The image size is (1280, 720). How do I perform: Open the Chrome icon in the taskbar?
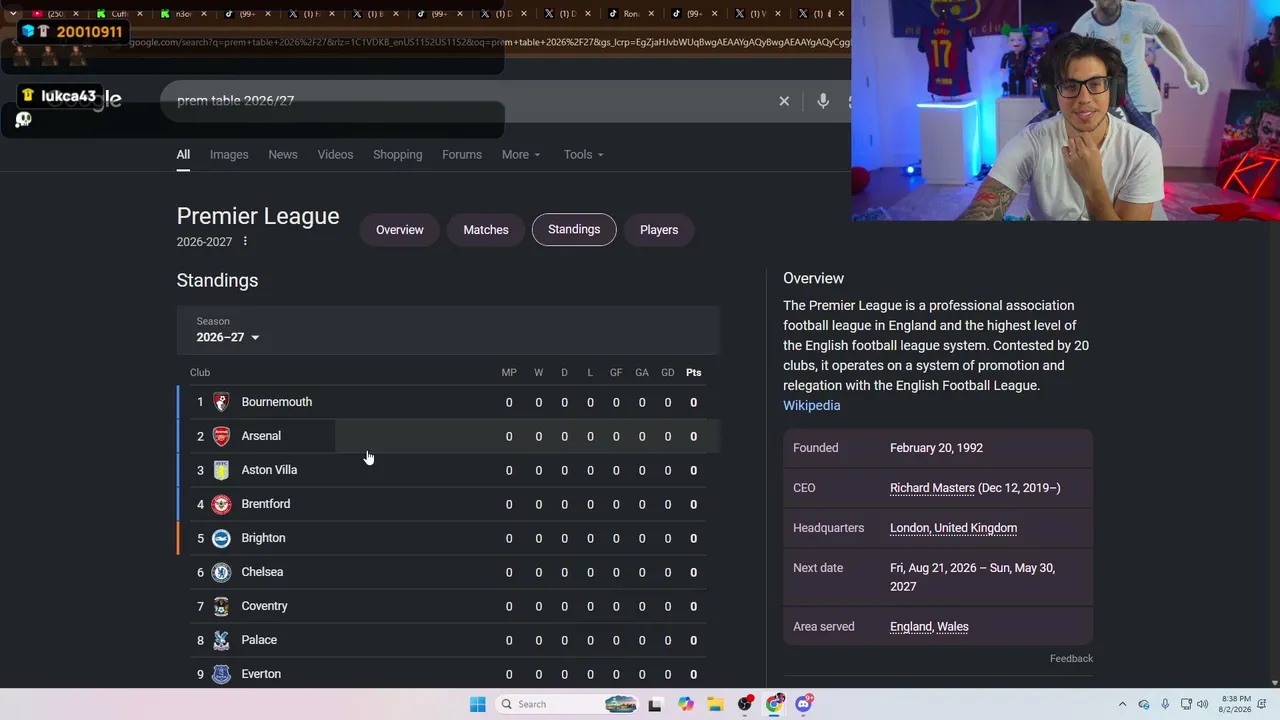pyautogui.click(x=775, y=704)
